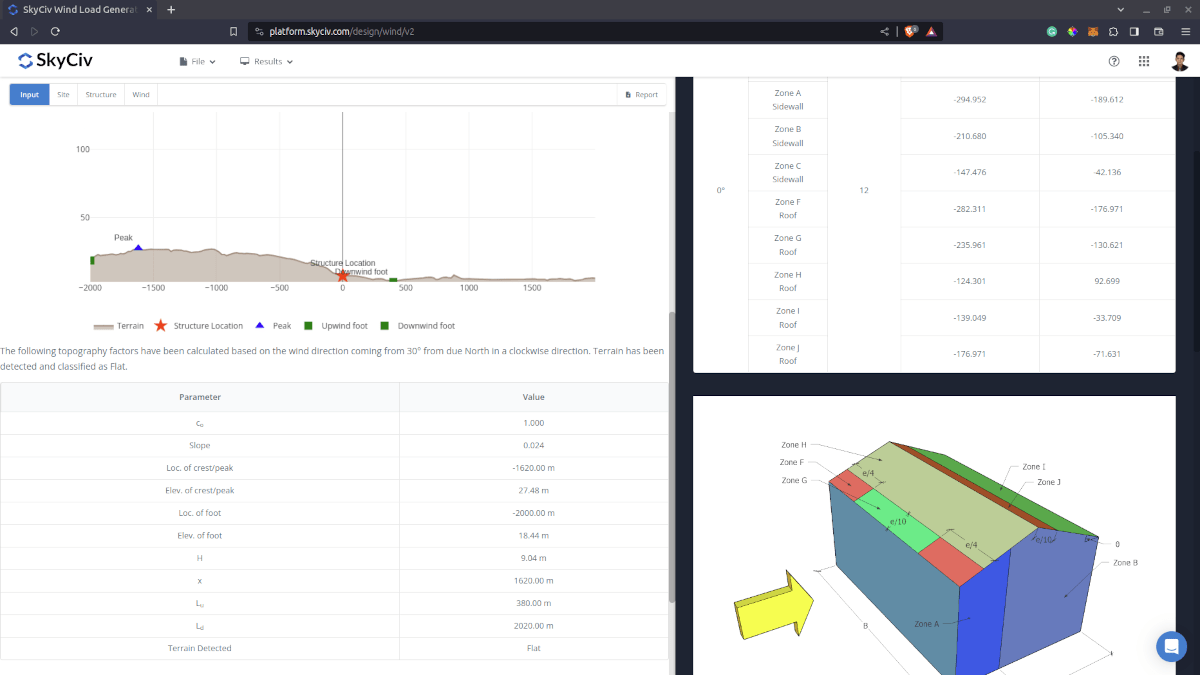
Task: Open the Grammarly extension icon
Action: [1051, 31]
